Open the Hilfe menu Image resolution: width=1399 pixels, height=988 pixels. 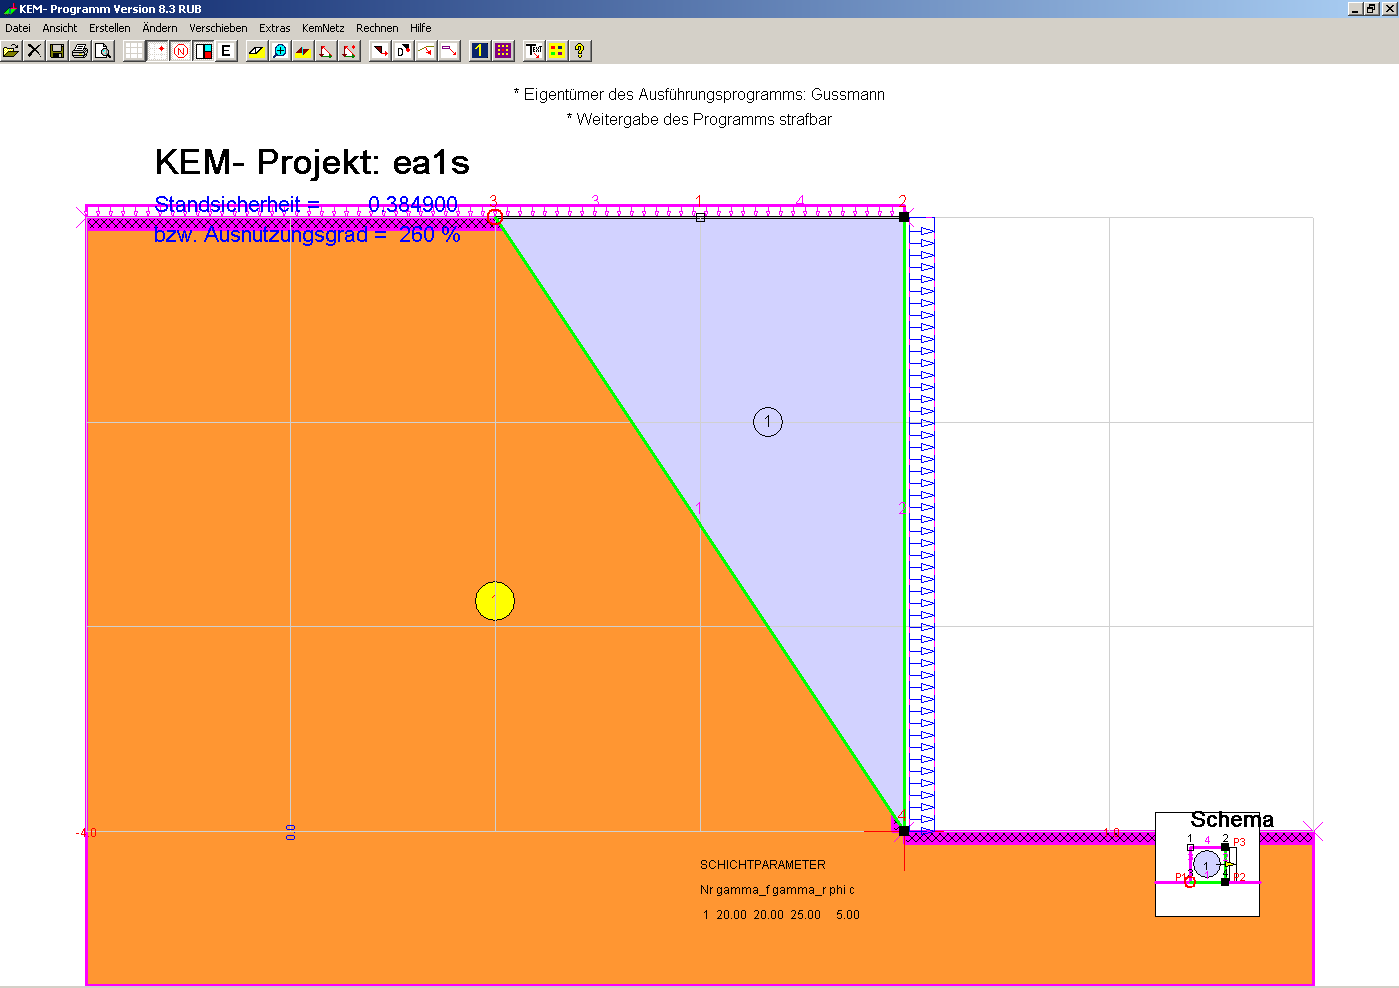[421, 28]
